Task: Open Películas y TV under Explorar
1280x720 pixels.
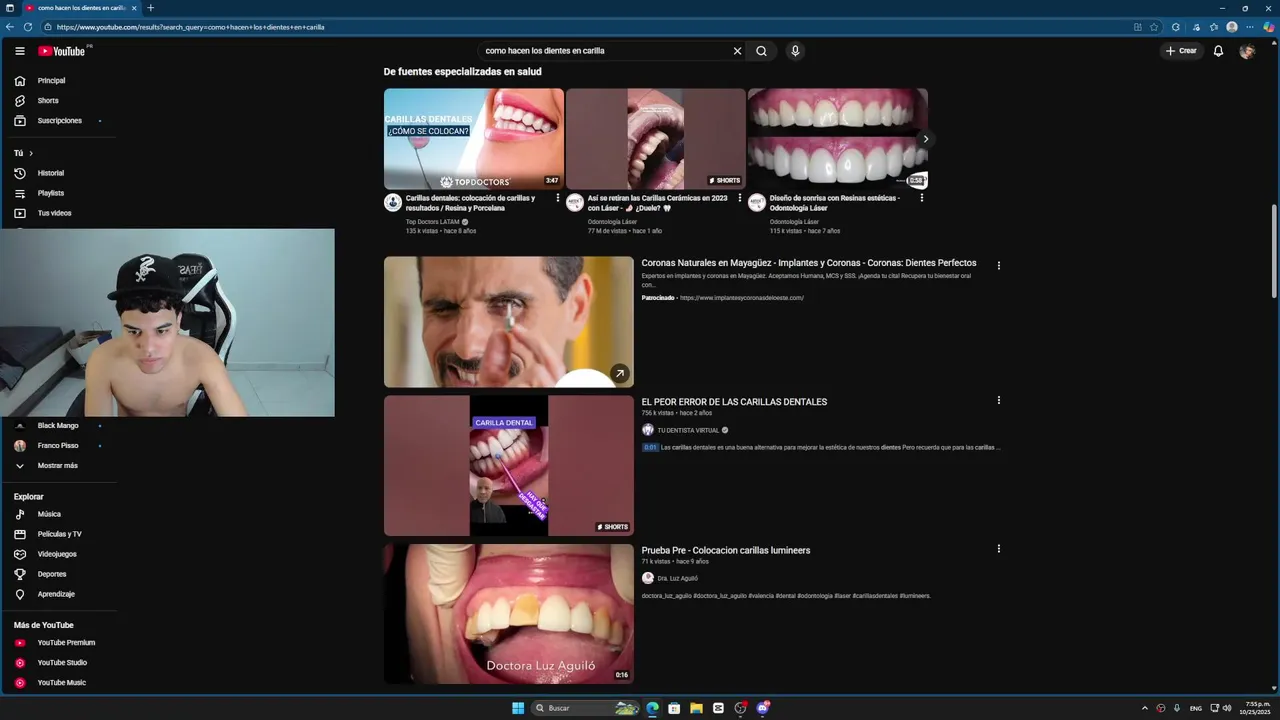Action: coord(58,534)
